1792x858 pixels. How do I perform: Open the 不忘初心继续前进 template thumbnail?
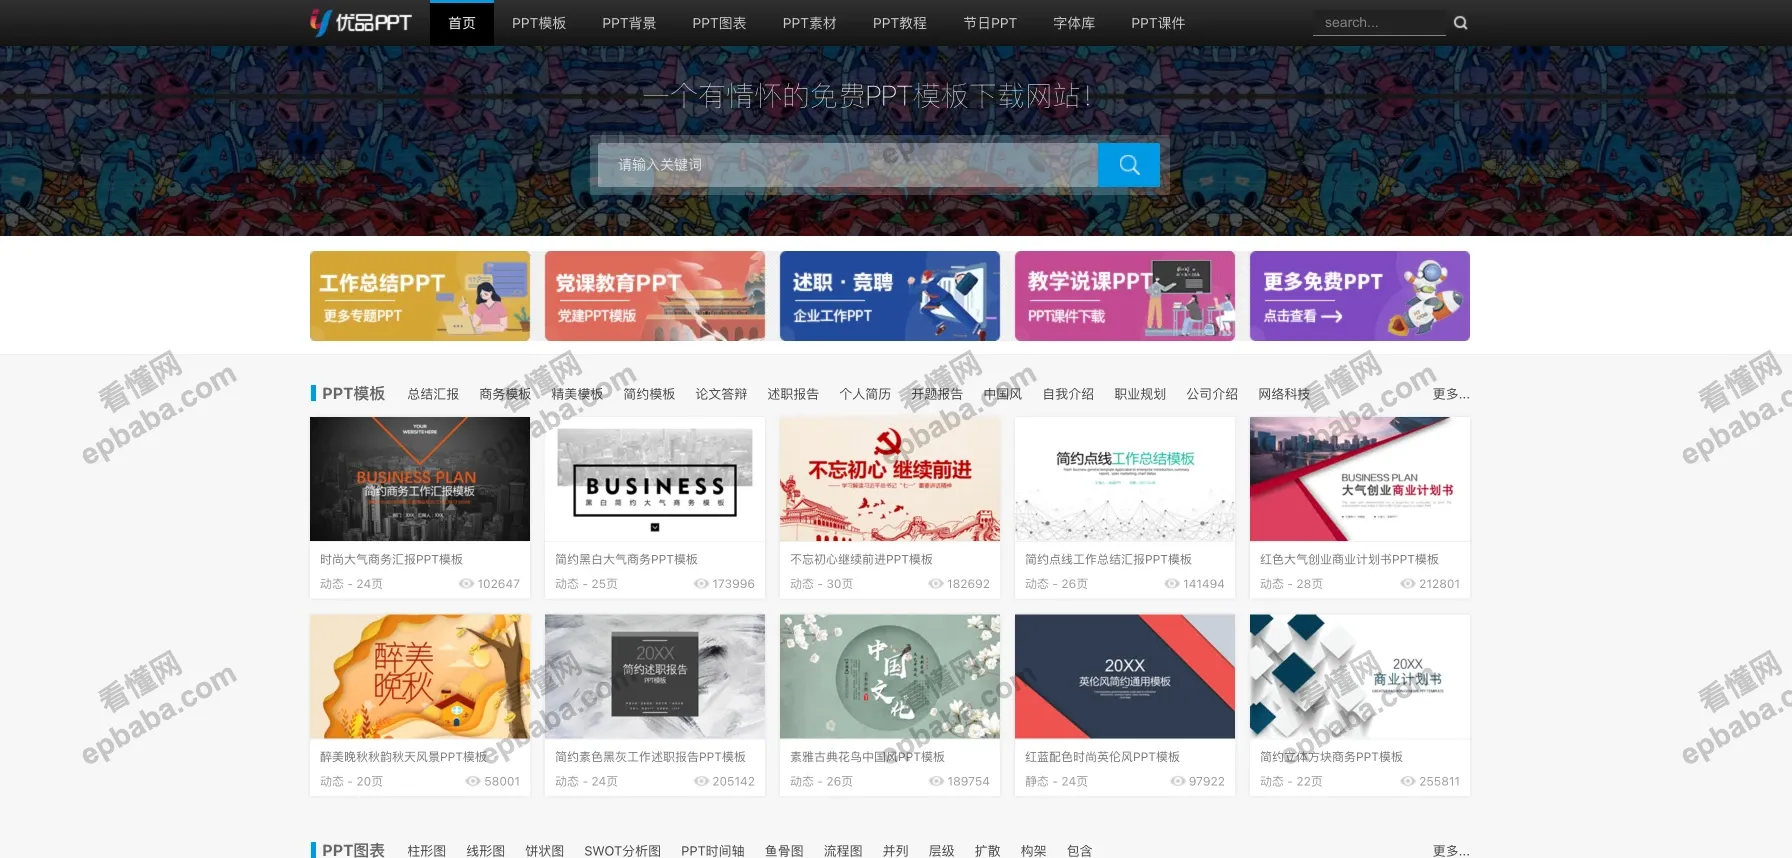coord(890,479)
